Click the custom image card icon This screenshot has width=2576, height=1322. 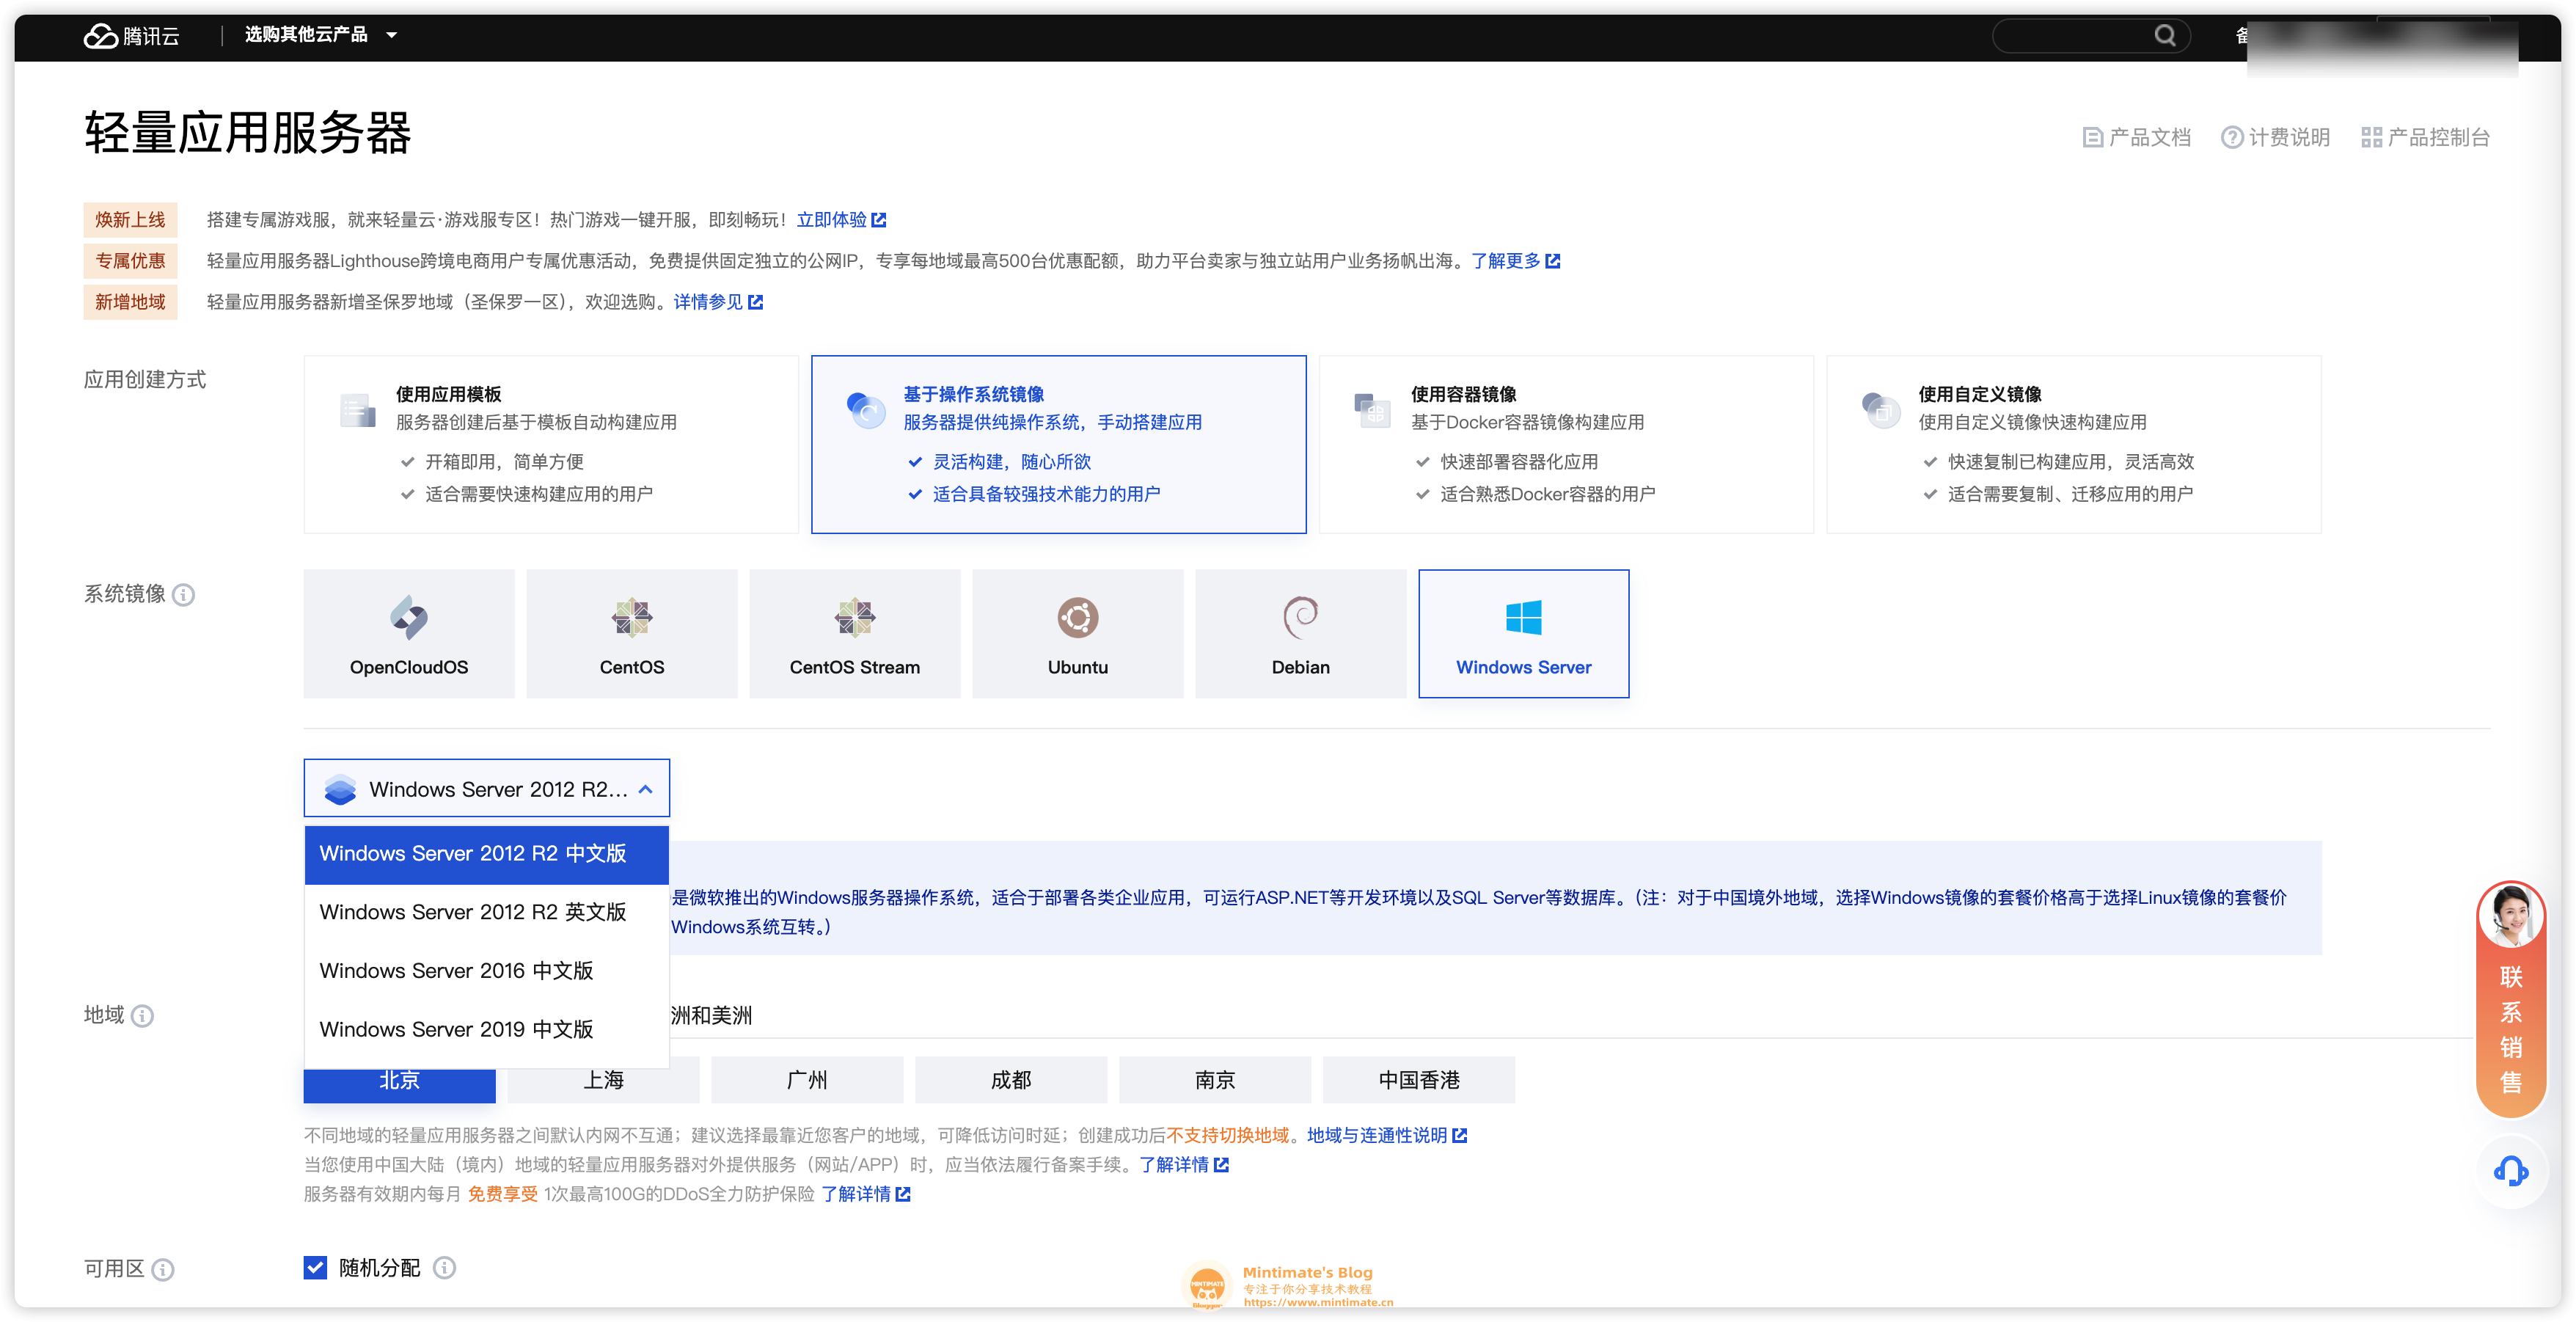1881,410
